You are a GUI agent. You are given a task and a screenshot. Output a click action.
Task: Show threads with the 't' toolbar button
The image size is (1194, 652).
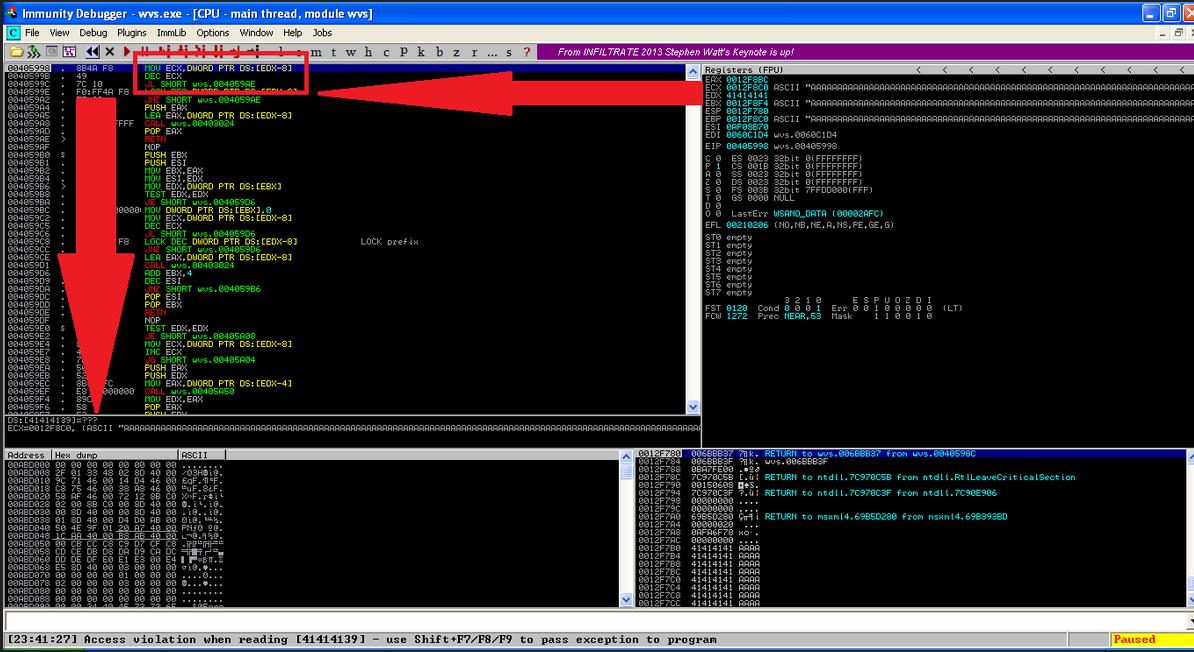pyautogui.click(x=335, y=52)
